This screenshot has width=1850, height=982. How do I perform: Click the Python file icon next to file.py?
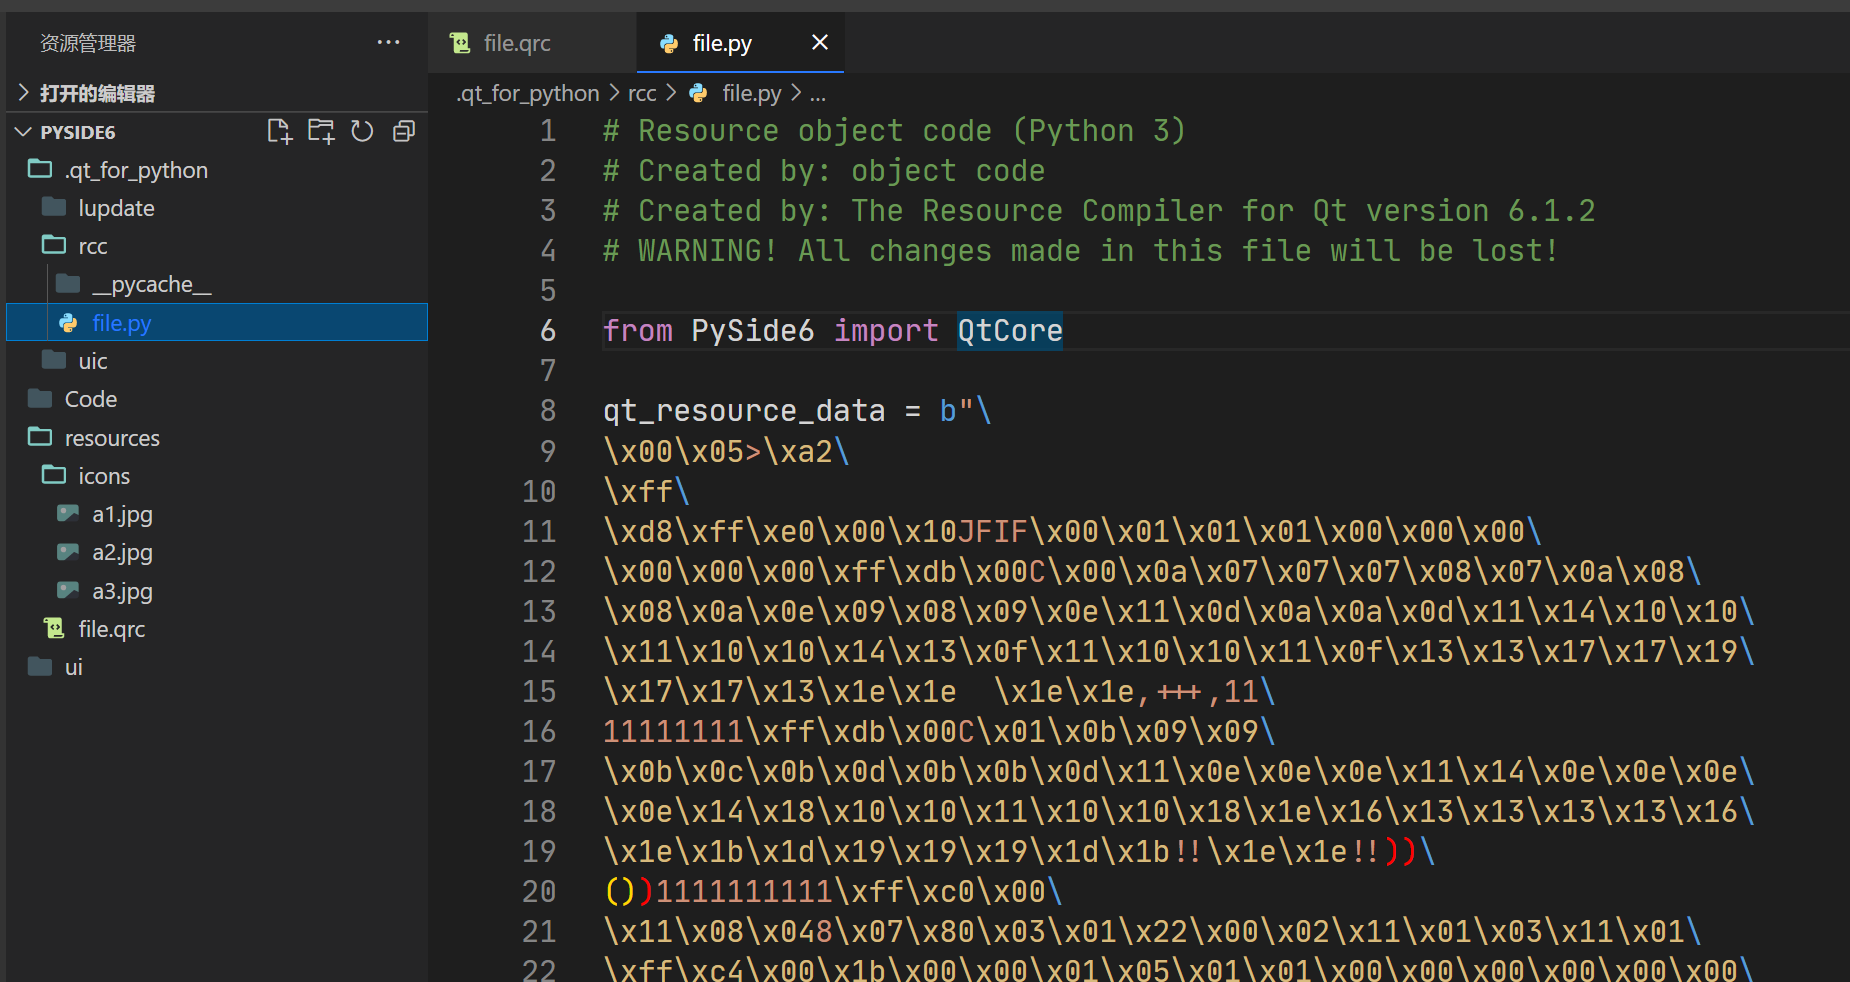(x=66, y=322)
